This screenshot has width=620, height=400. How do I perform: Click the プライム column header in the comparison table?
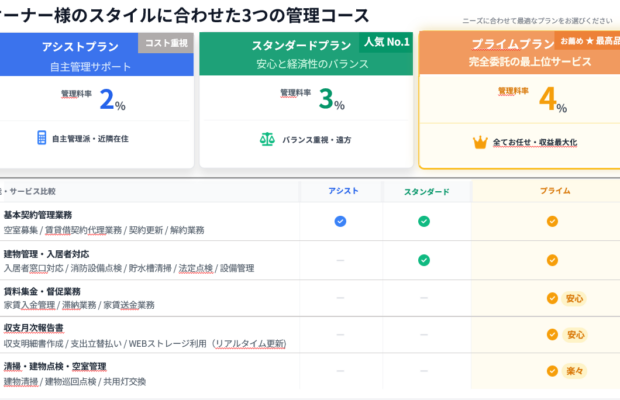coord(555,191)
